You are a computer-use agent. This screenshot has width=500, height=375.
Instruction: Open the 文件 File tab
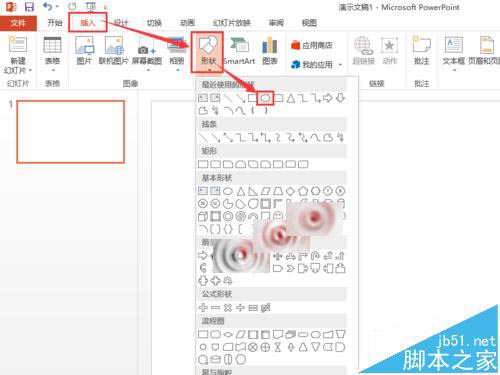pos(18,23)
